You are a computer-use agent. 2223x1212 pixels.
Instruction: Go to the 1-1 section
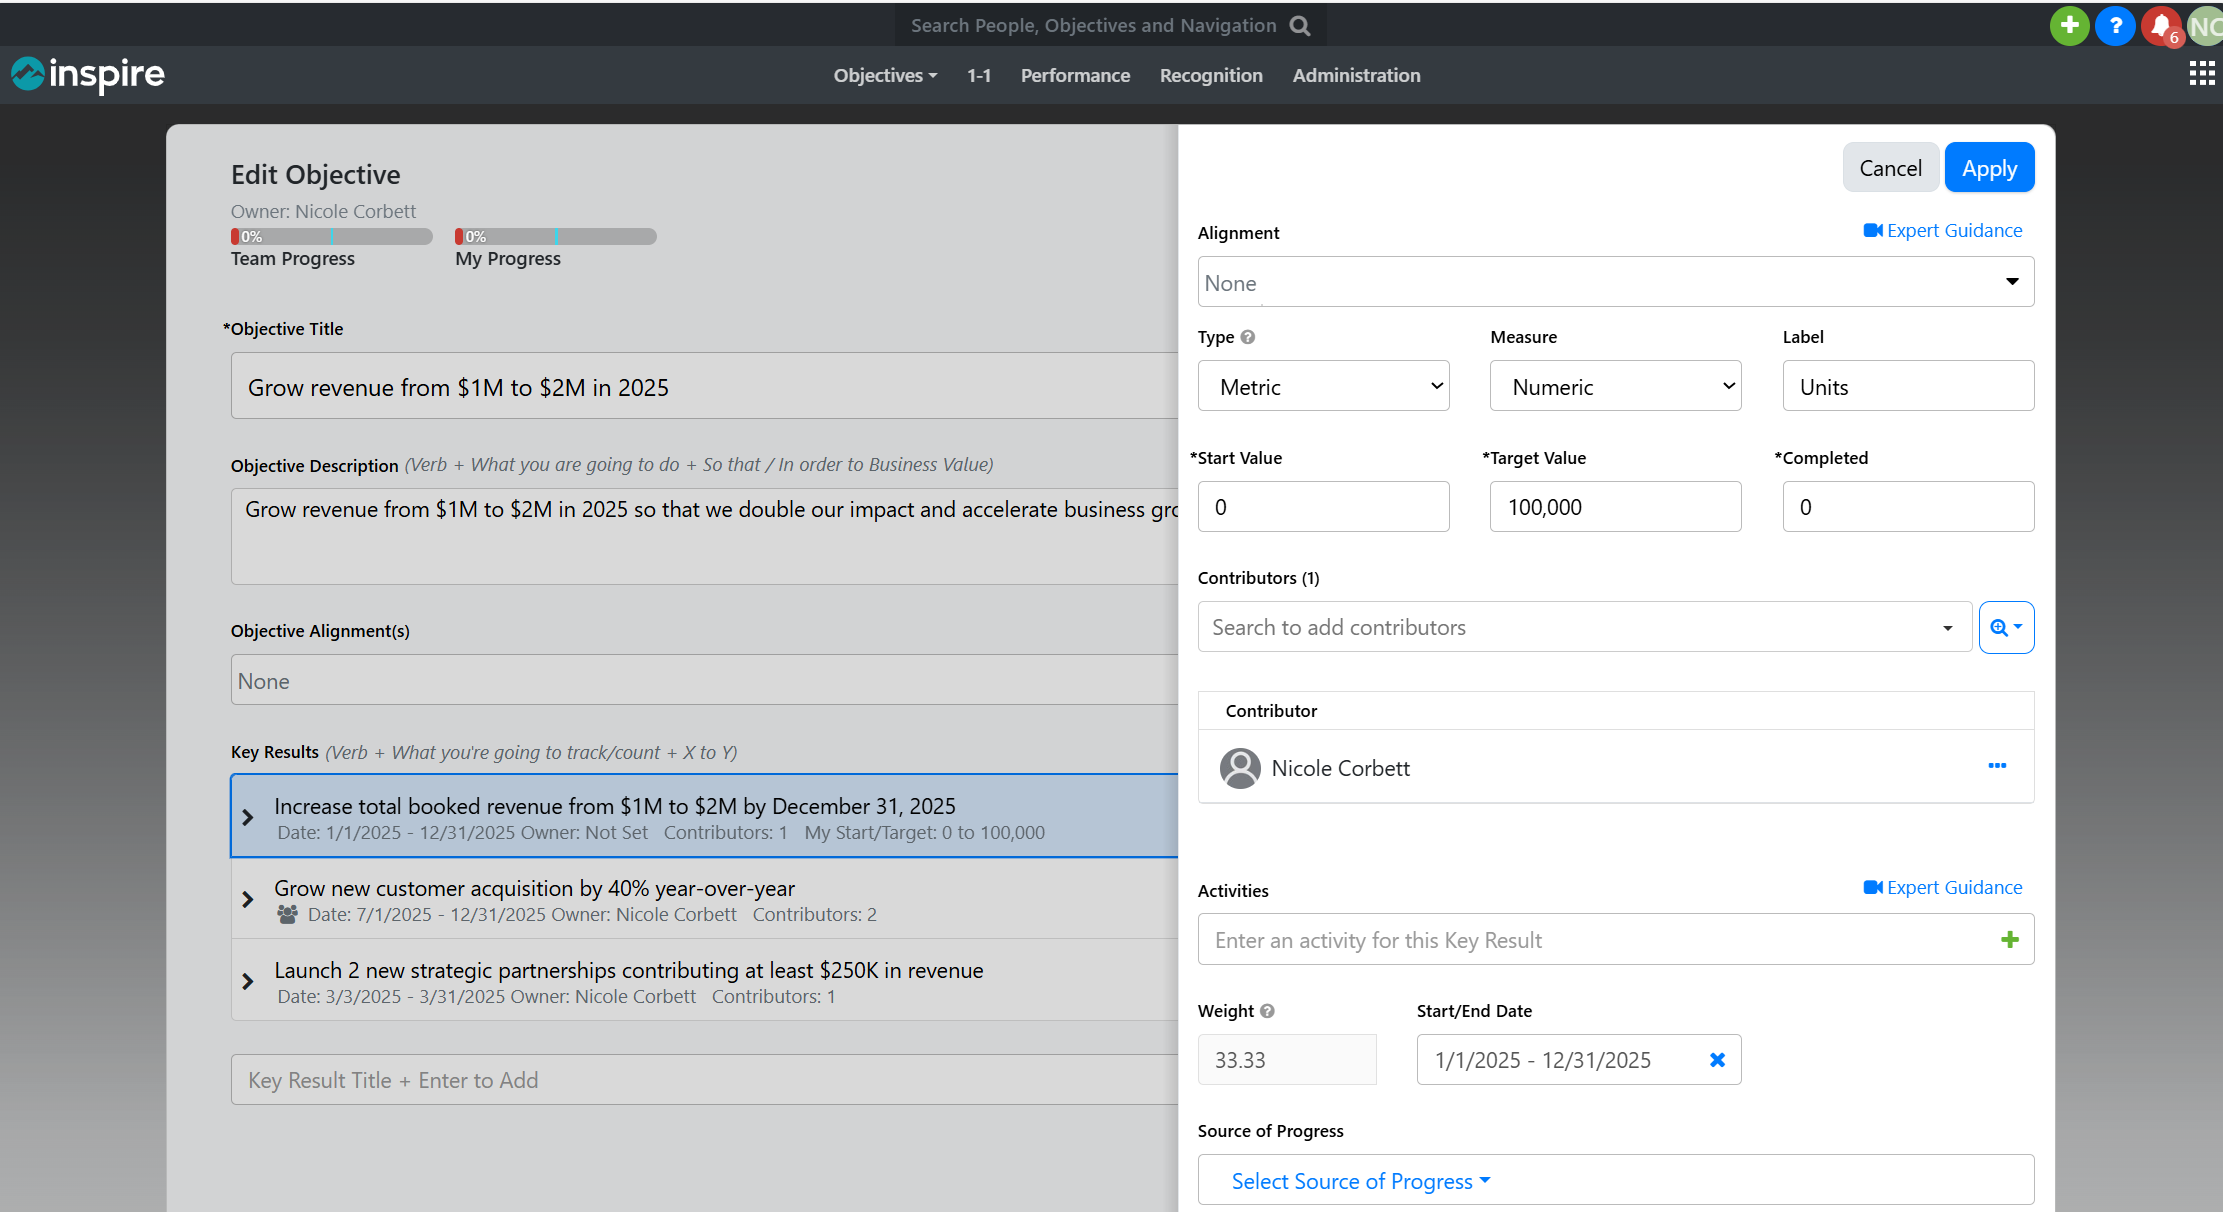click(x=979, y=75)
